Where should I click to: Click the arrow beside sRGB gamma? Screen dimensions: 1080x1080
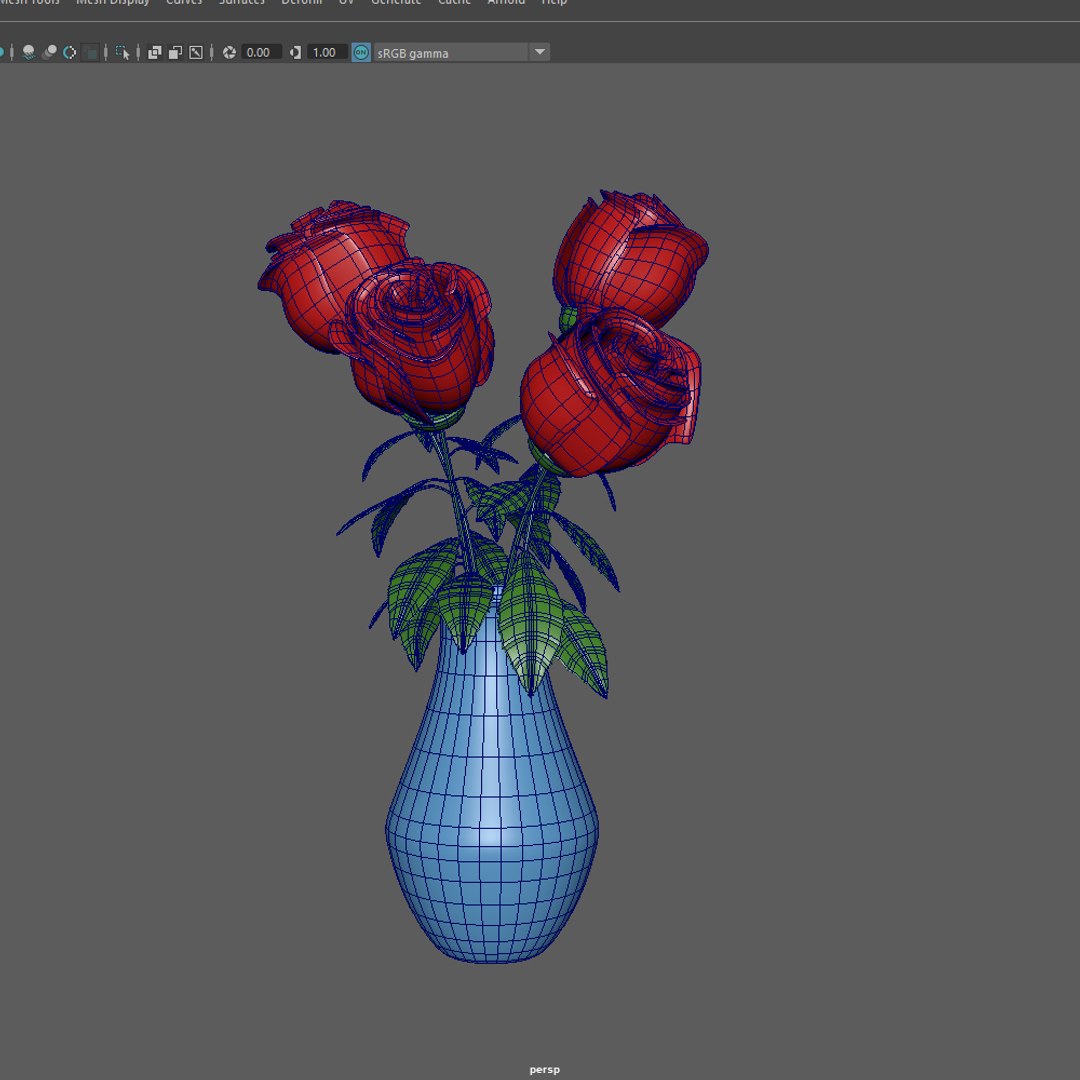540,52
